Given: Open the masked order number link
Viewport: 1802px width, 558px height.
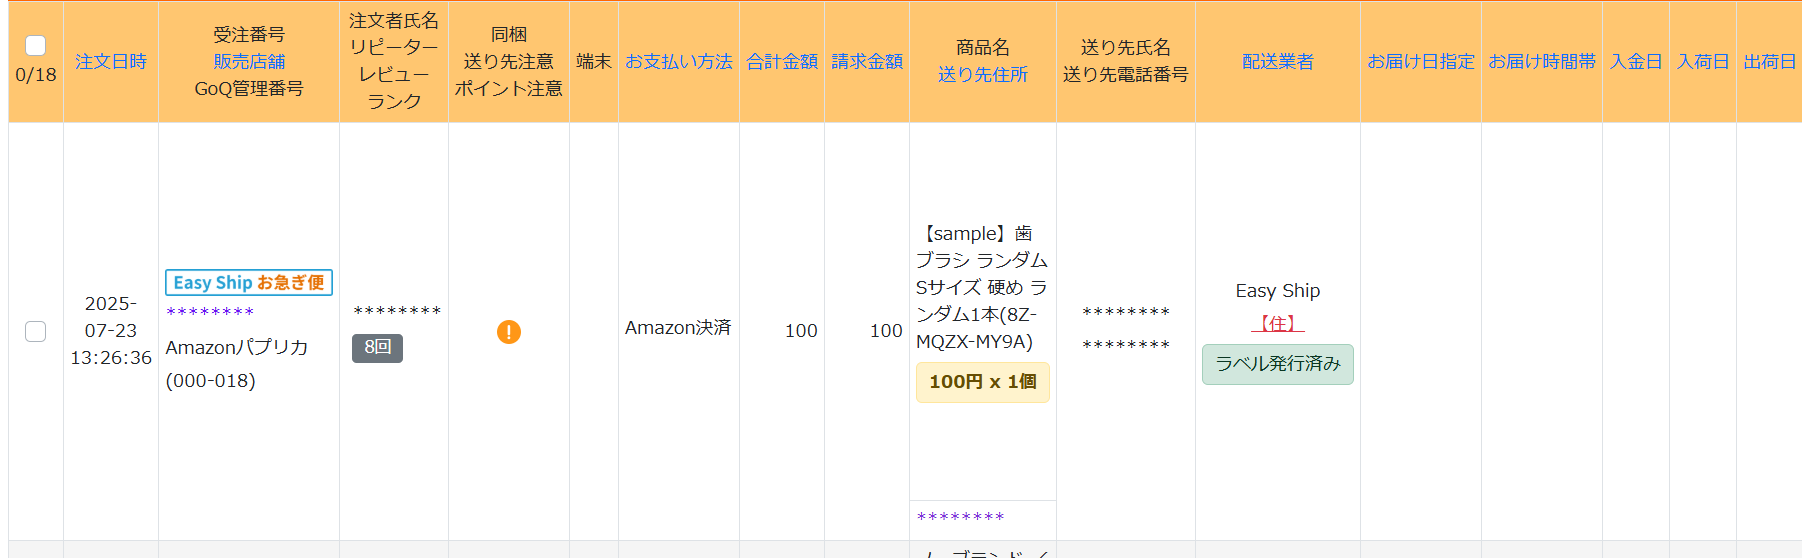Looking at the screenshot, I should (x=210, y=313).
